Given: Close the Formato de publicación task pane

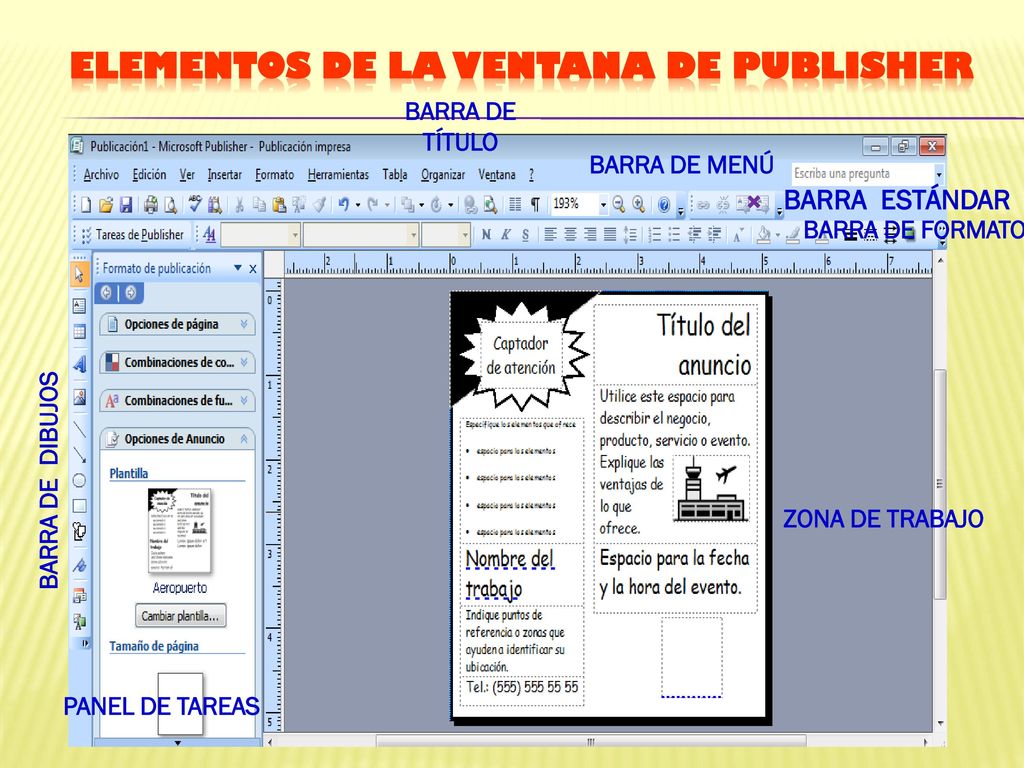Looking at the screenshot, I should click(x=253, y=268).
